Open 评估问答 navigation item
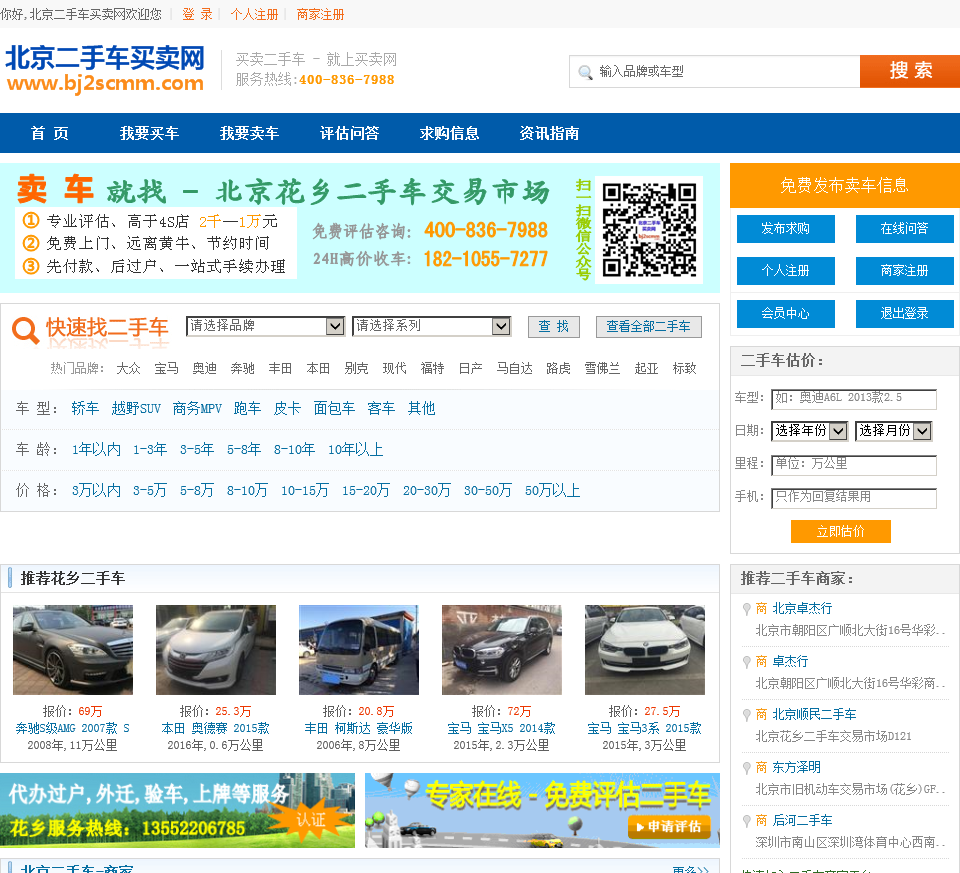This screenshot has height=873, width=960. coord(350,133)
